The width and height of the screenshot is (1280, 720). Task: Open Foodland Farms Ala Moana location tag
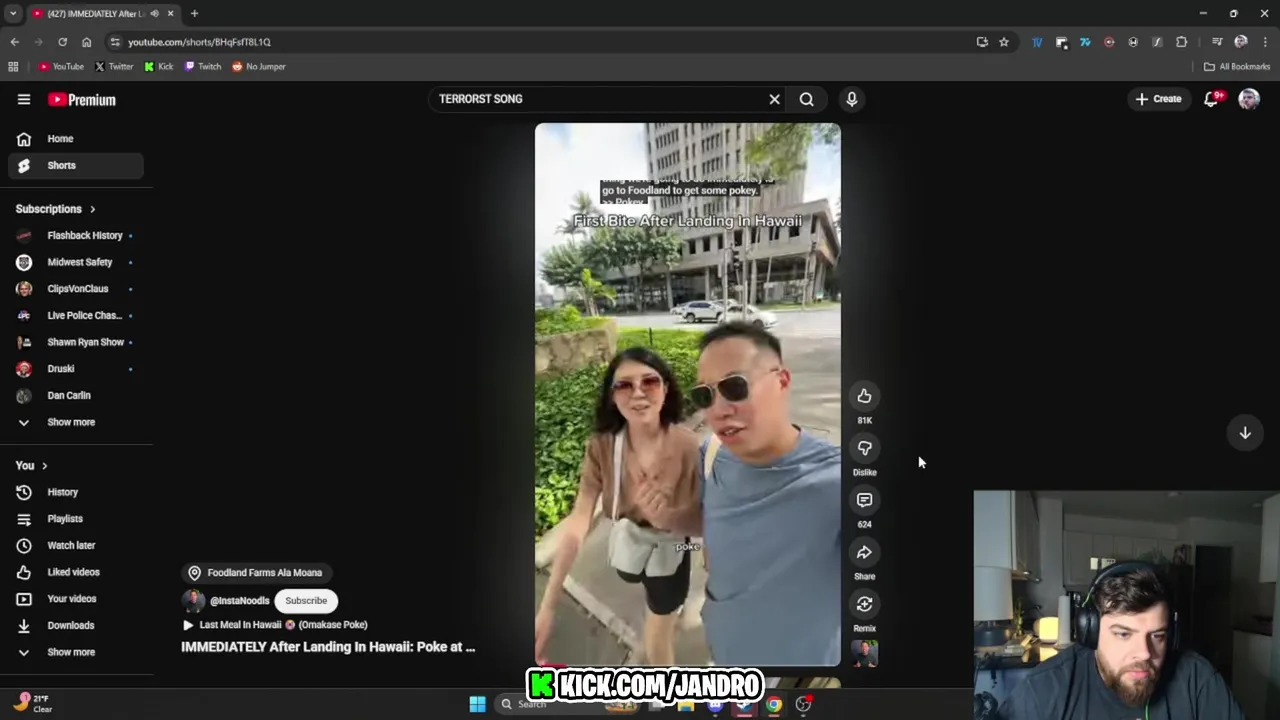click(257, 573)
